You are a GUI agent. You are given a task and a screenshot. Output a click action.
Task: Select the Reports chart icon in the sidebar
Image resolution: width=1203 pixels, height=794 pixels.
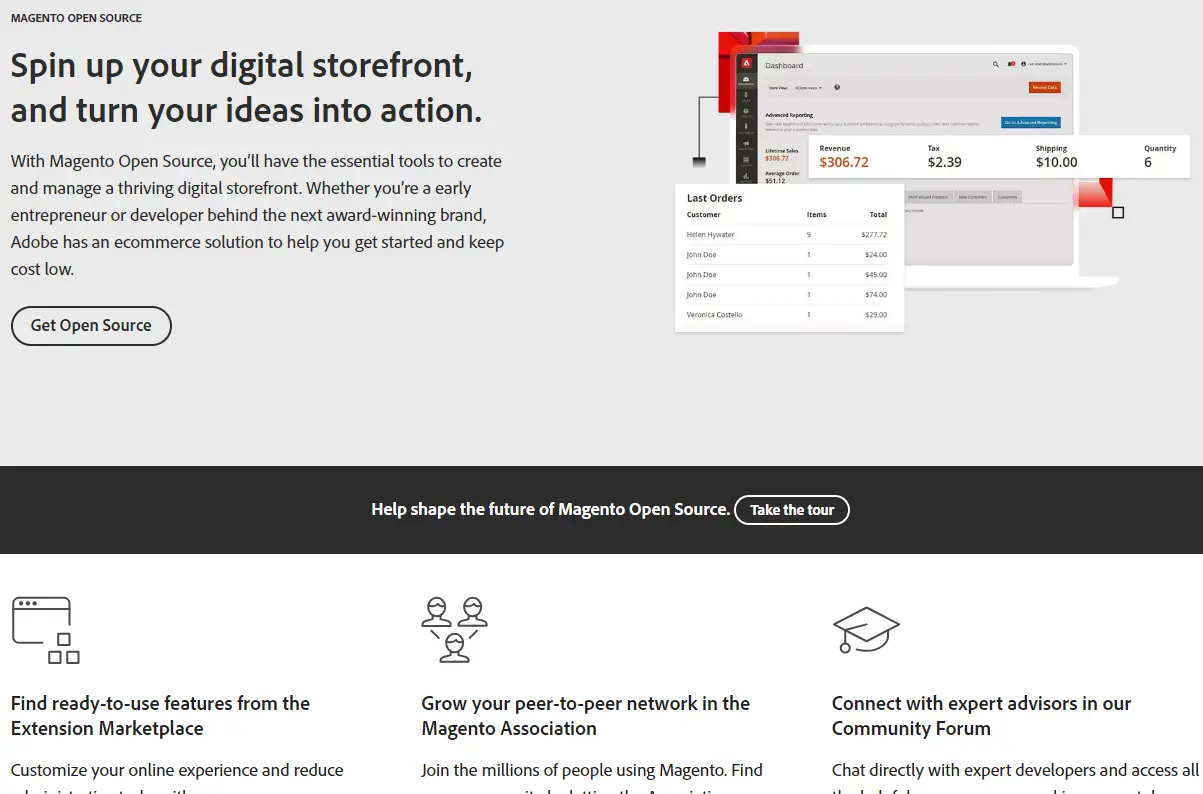coord(746,176)
